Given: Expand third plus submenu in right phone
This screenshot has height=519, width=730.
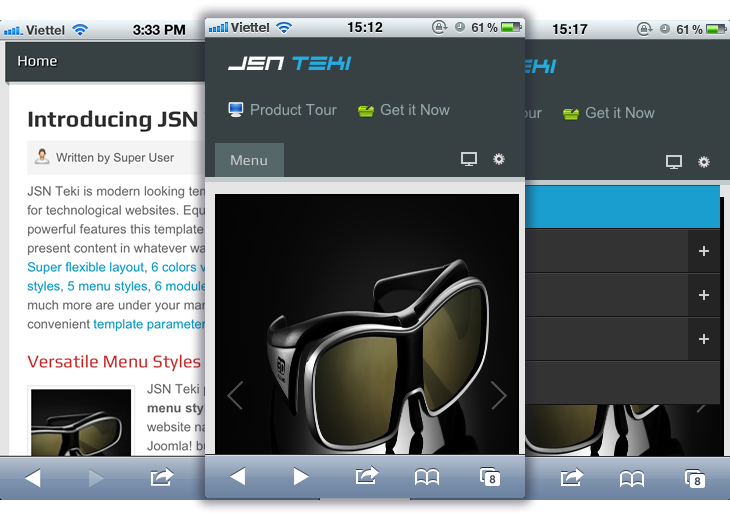Looking at the screenshot, I should point(703,339).
